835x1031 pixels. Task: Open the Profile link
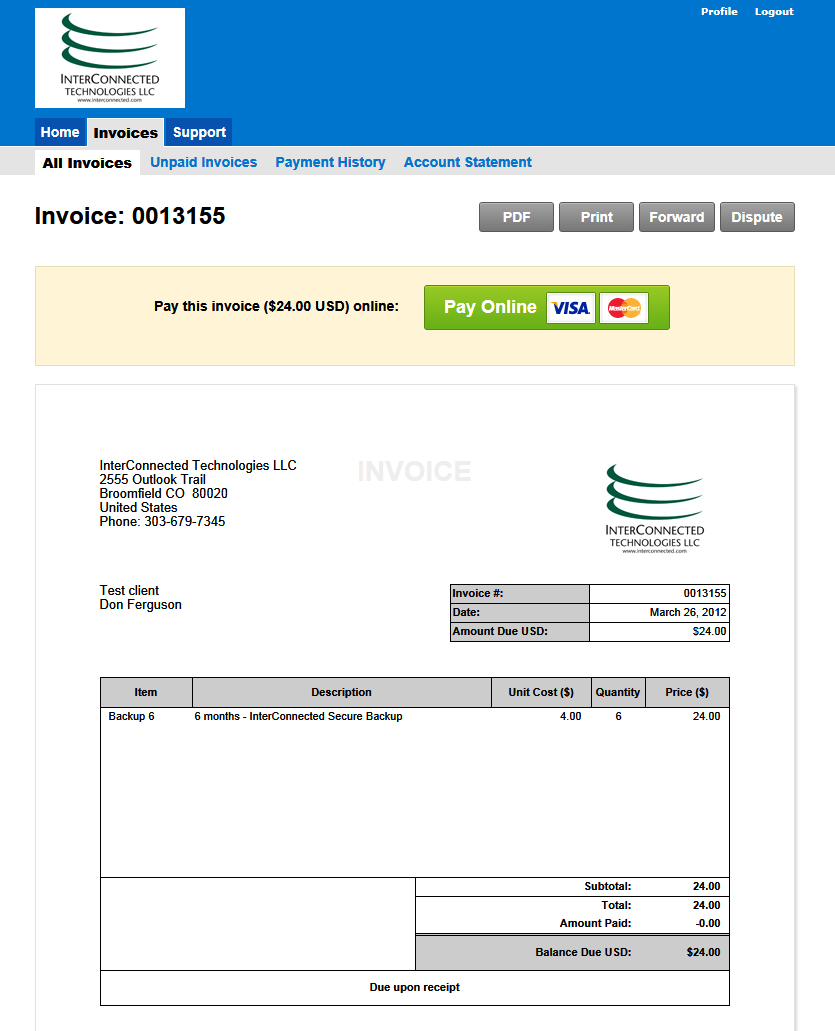coord(719,11)
